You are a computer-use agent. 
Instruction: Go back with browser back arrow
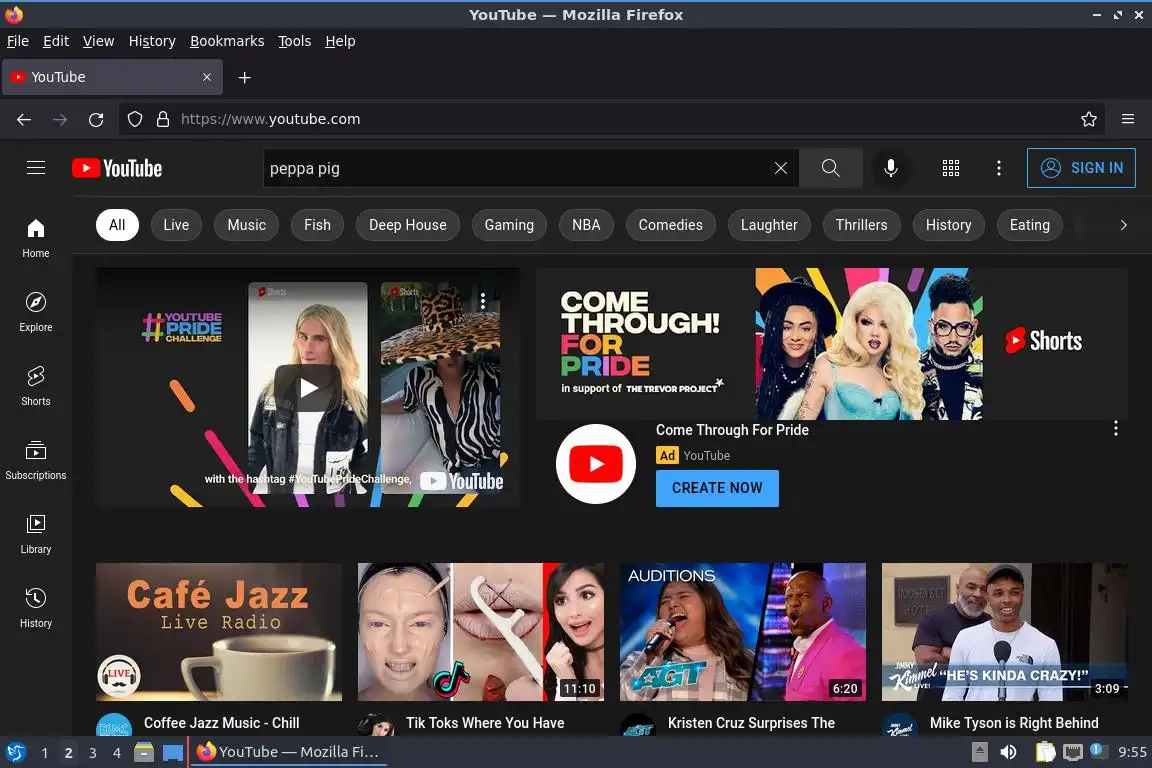click(24, 119)
